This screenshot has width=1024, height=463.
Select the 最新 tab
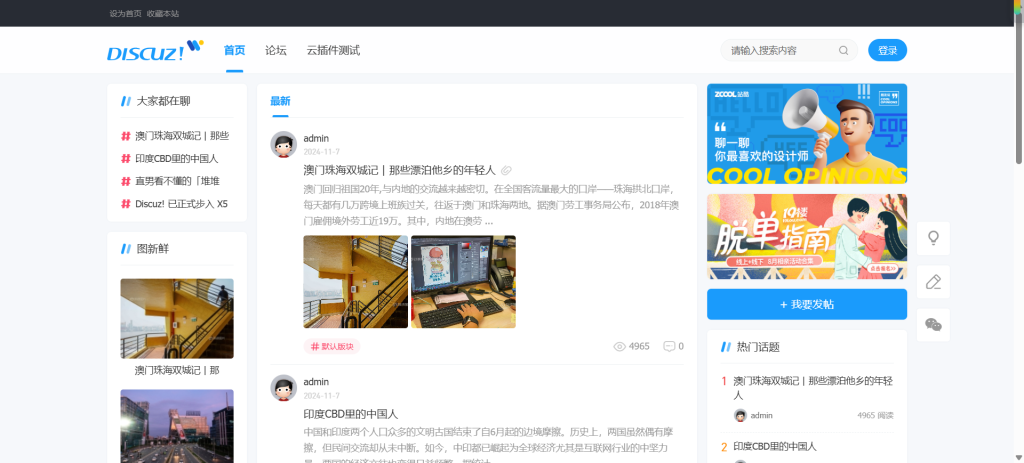(280, 101)
